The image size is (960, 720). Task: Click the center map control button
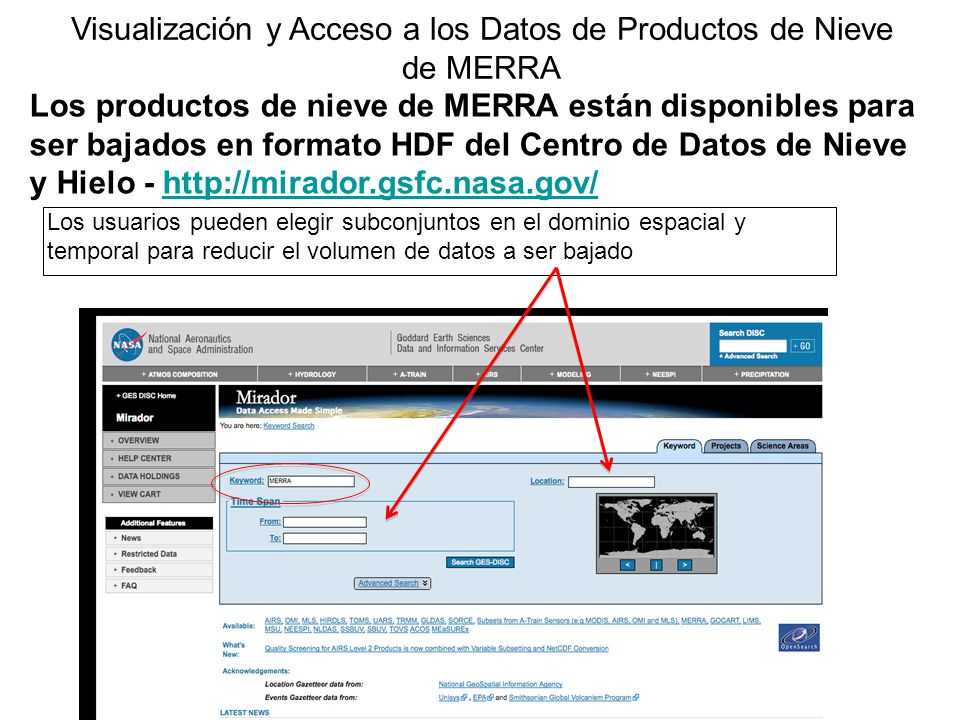click(656, 564)
